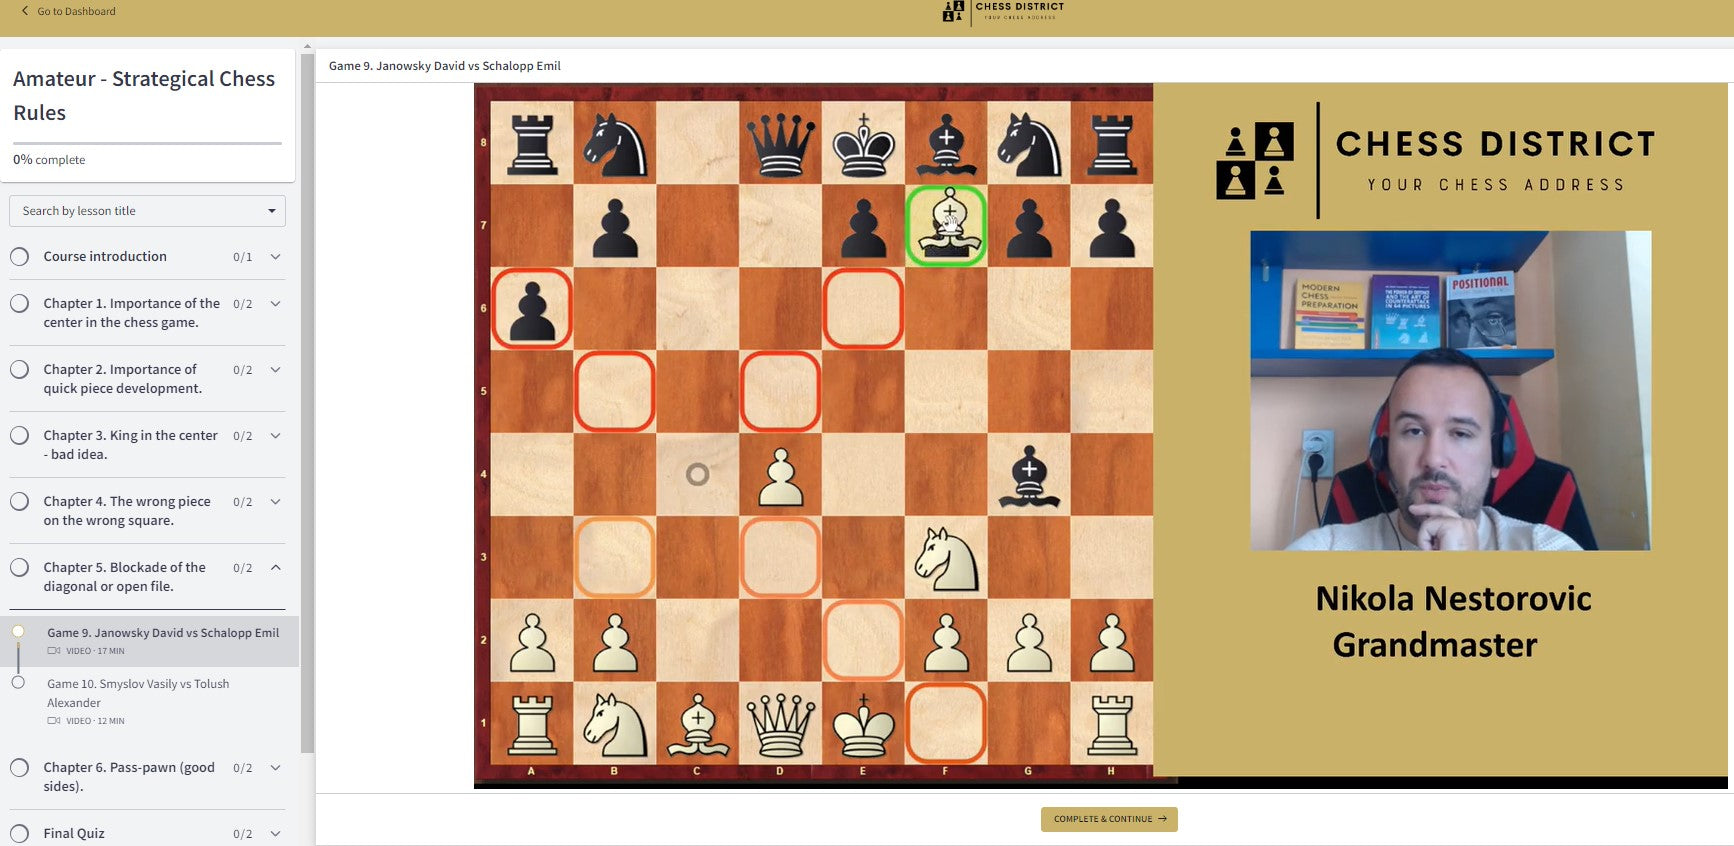Select the white pawn on d4
Image resolution: width=1734 pixels, height=846 pixels.
(780, 476)
